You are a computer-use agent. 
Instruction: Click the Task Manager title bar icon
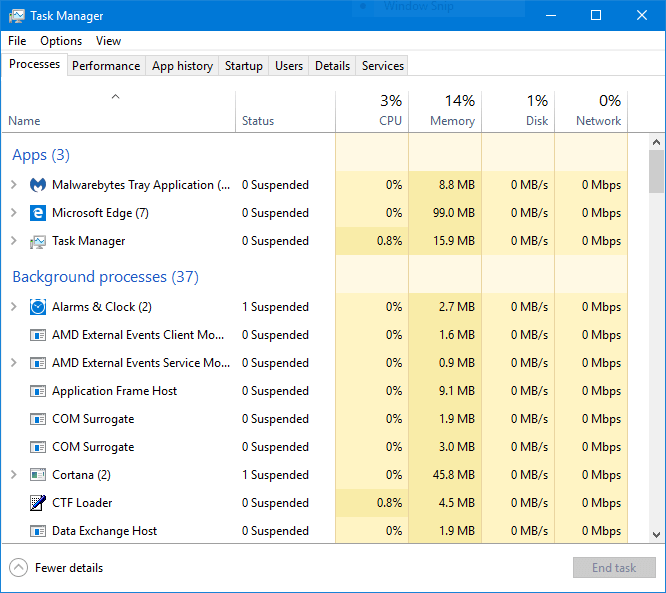click(x=17, y=16)
